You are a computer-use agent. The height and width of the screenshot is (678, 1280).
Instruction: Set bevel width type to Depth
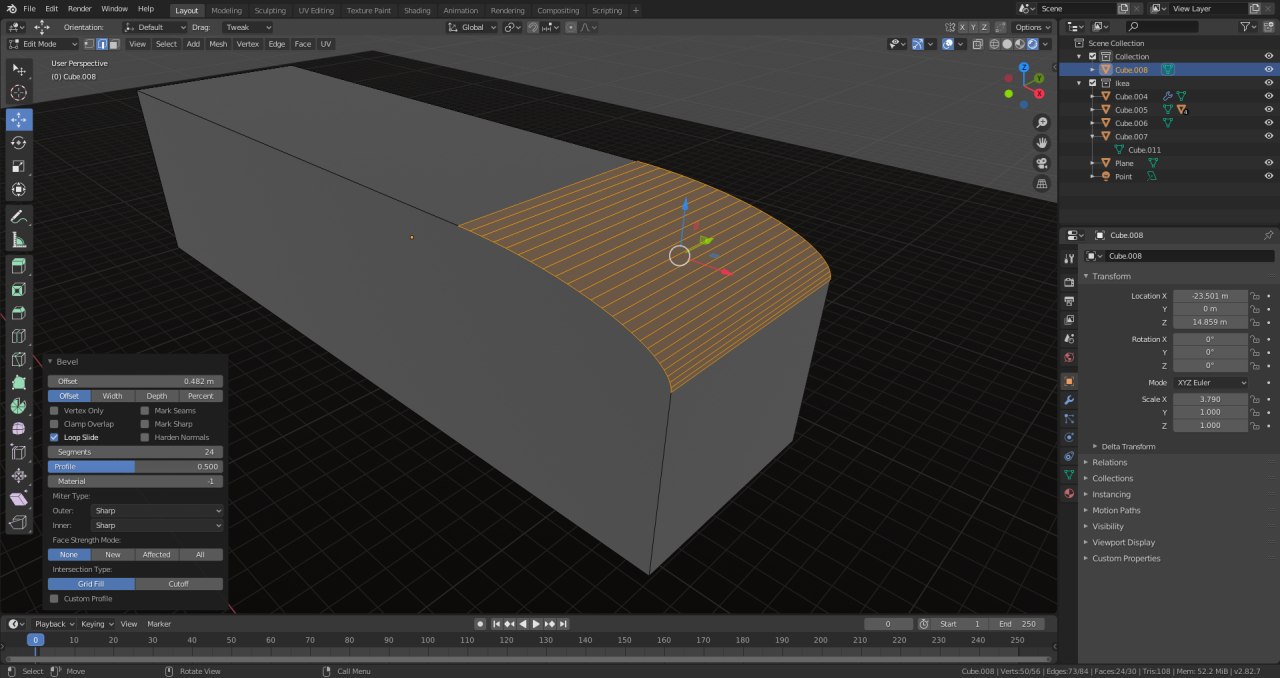pos(157,396)
